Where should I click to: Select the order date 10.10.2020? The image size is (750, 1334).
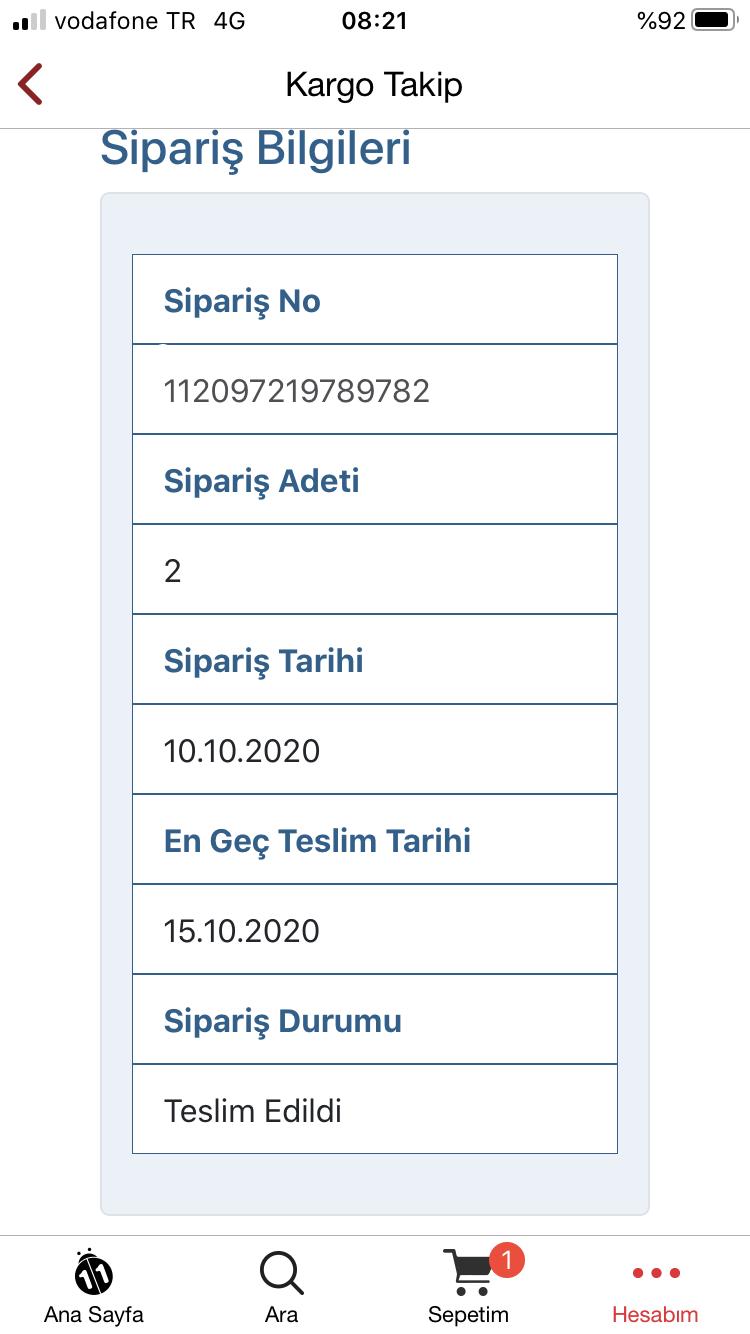pyautogui.click(x=242, y=750)
